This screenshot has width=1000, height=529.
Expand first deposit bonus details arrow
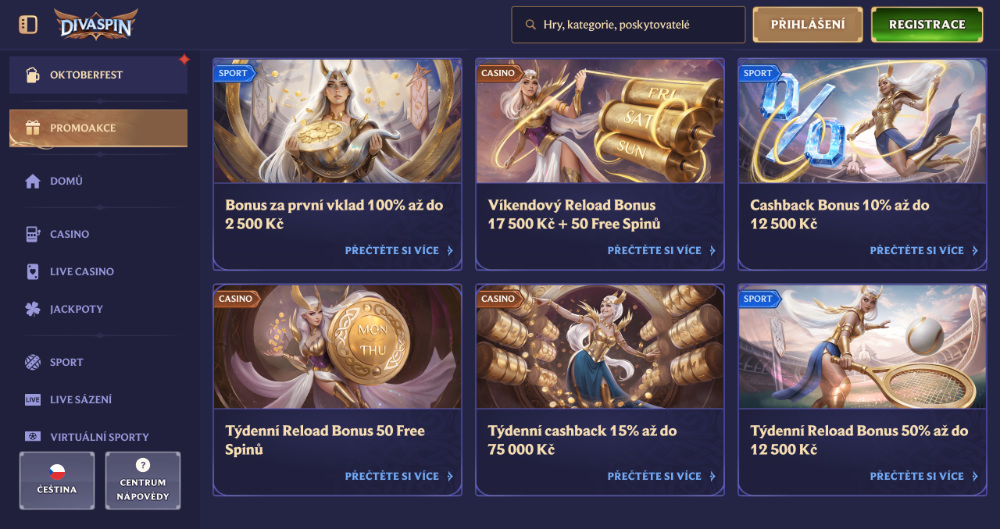tap(450, 251)
